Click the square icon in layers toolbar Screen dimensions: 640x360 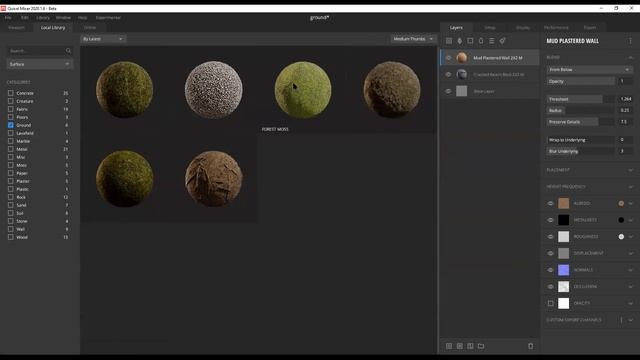pos(470,41)
